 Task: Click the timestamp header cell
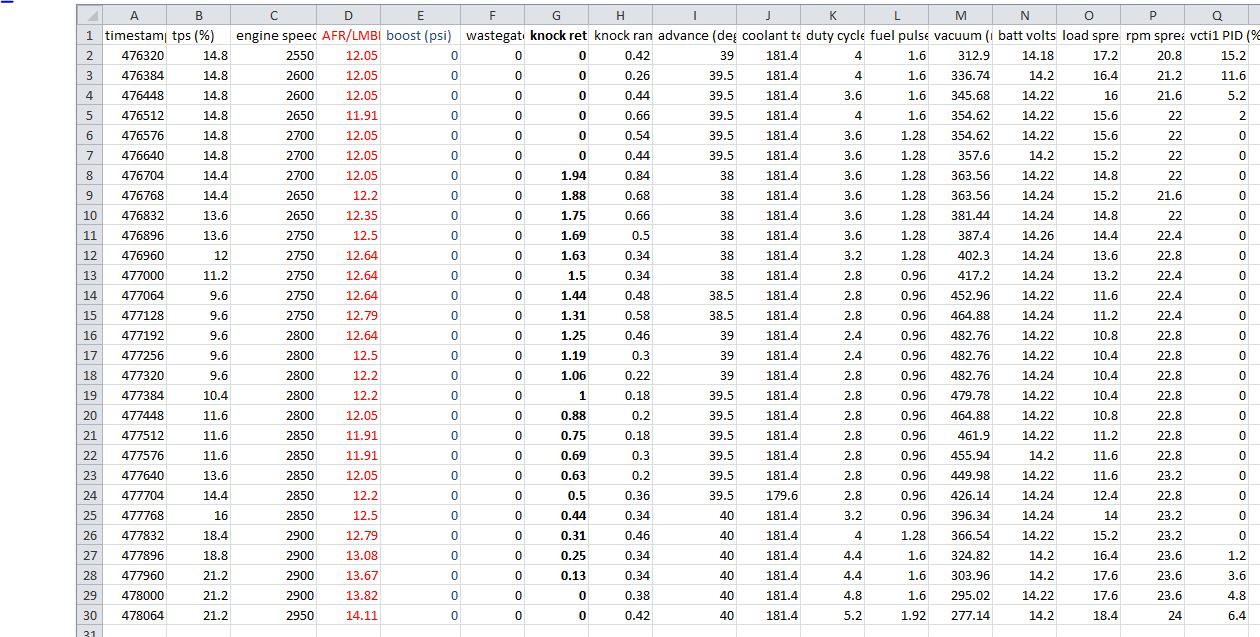(x=135, y=35)
